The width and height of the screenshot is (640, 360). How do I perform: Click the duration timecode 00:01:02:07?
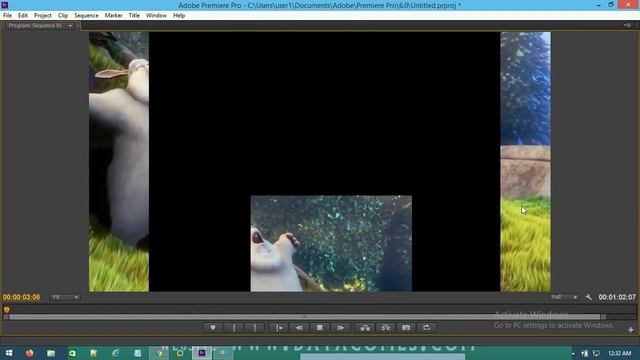point(617,297)
